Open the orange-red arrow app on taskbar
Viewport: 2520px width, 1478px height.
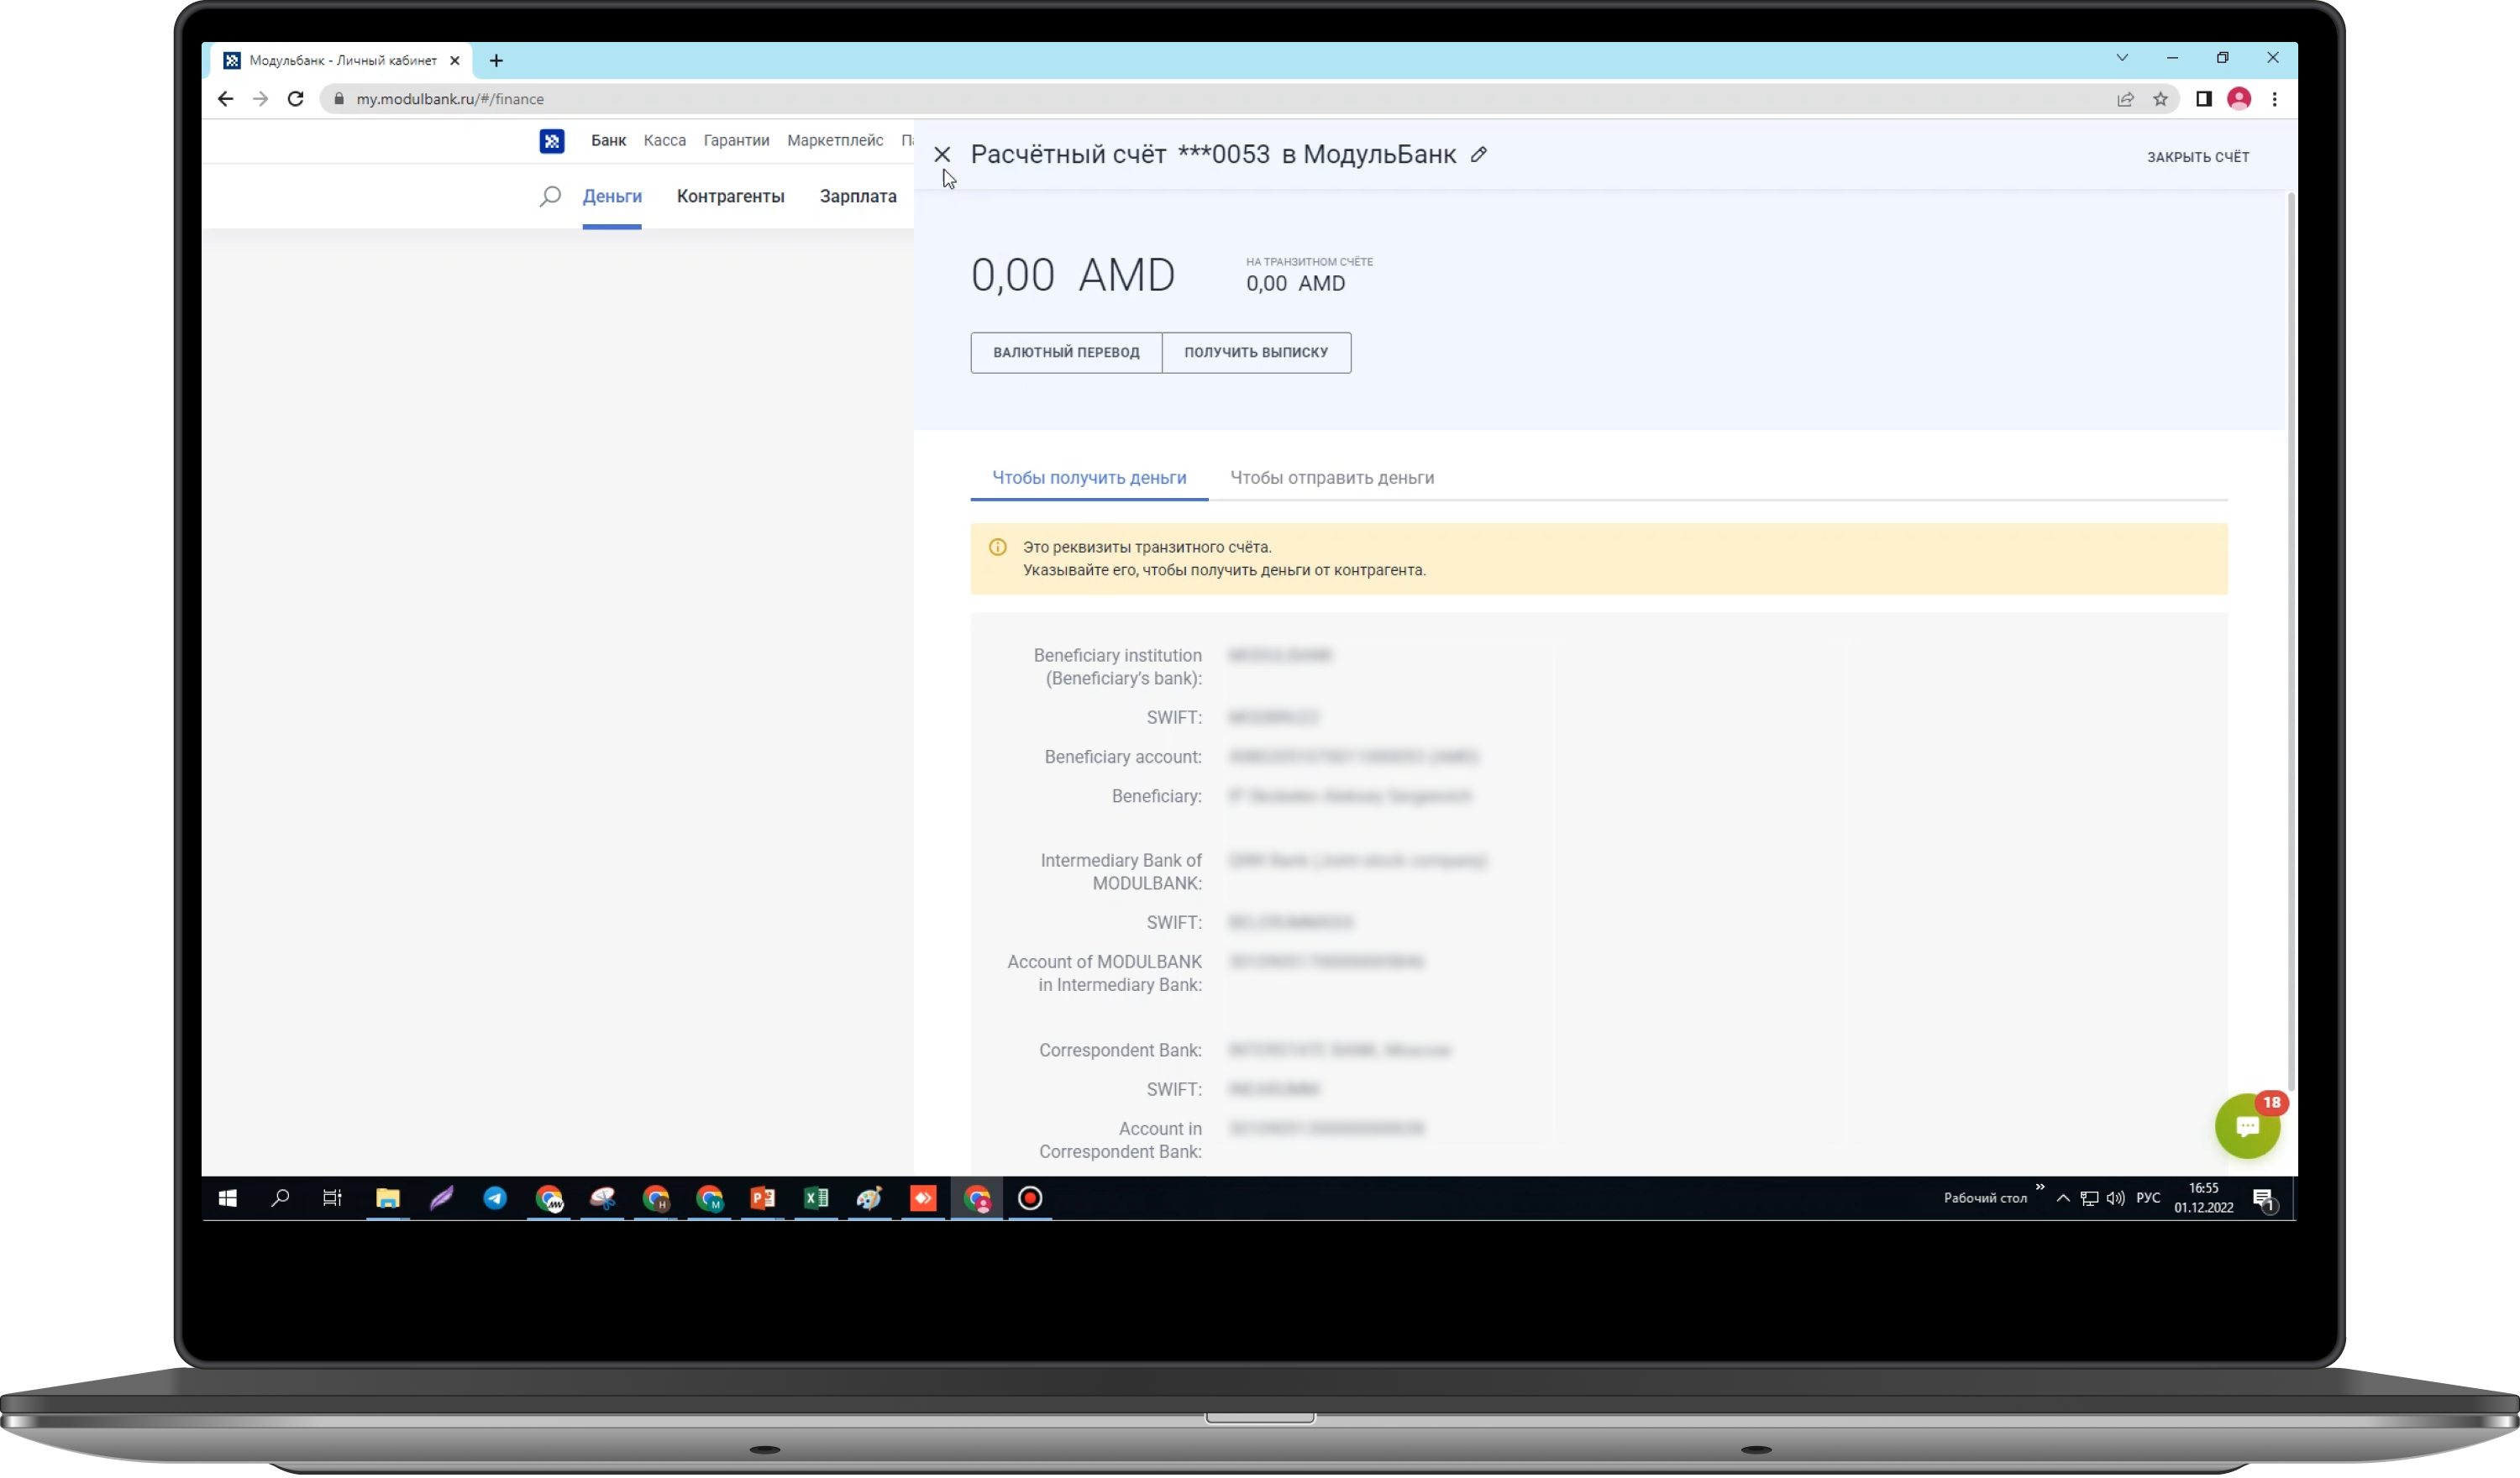coord(923,1200)
